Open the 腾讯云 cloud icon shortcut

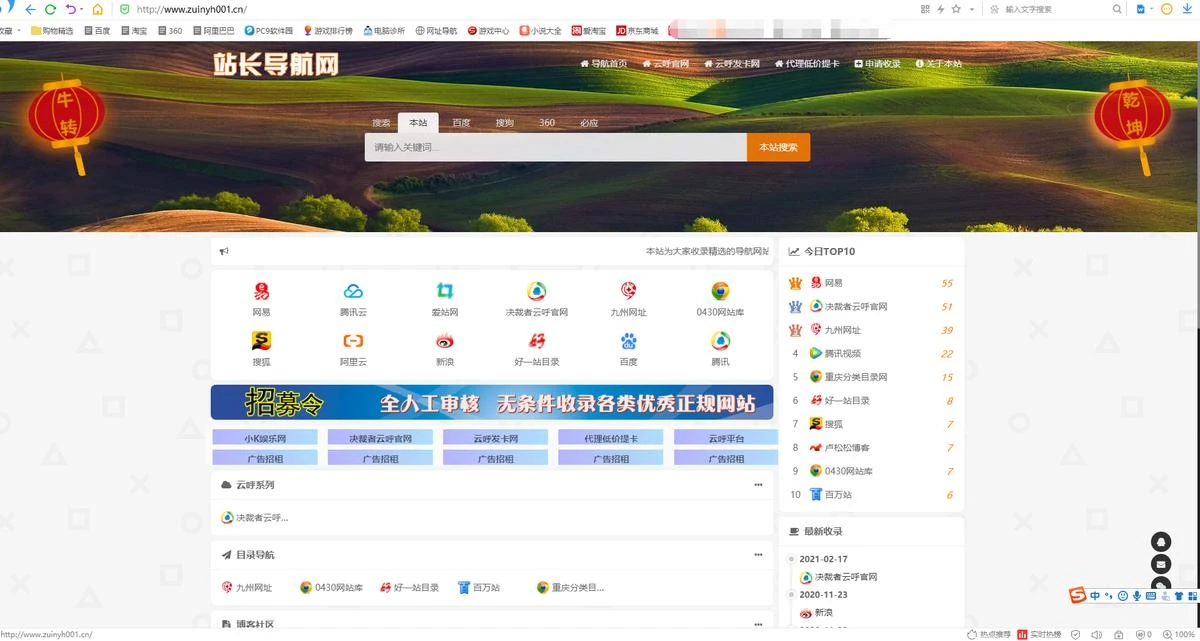click(353, 292)
